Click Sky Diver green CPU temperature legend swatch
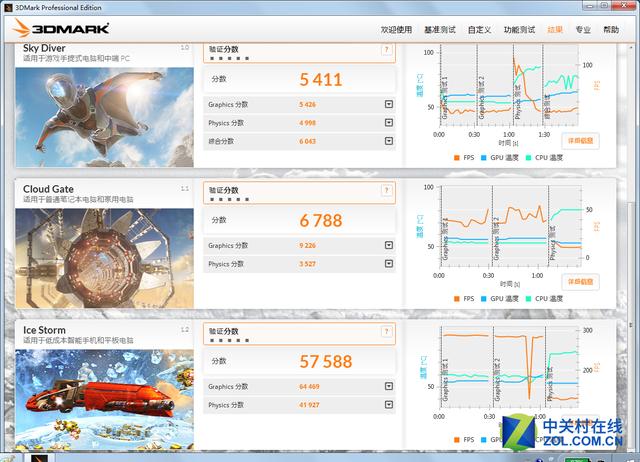640x462 pixels. [x=529, y=158]
